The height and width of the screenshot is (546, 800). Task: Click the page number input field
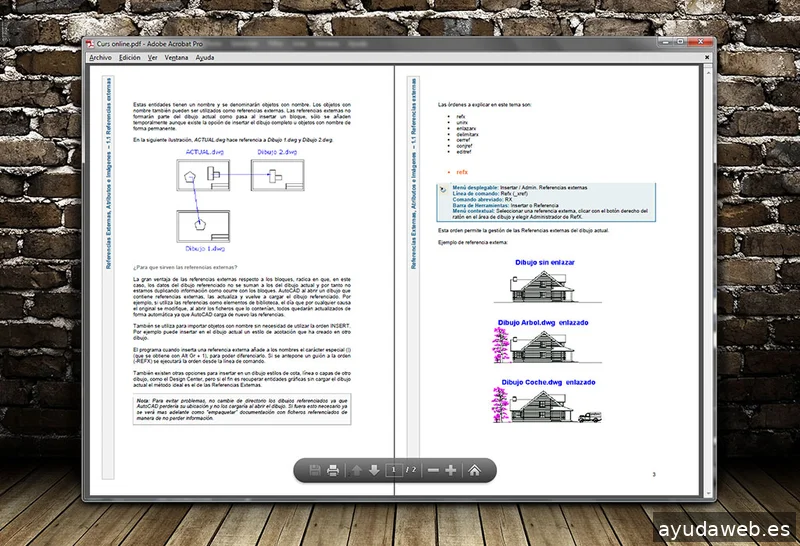(393, 470)
